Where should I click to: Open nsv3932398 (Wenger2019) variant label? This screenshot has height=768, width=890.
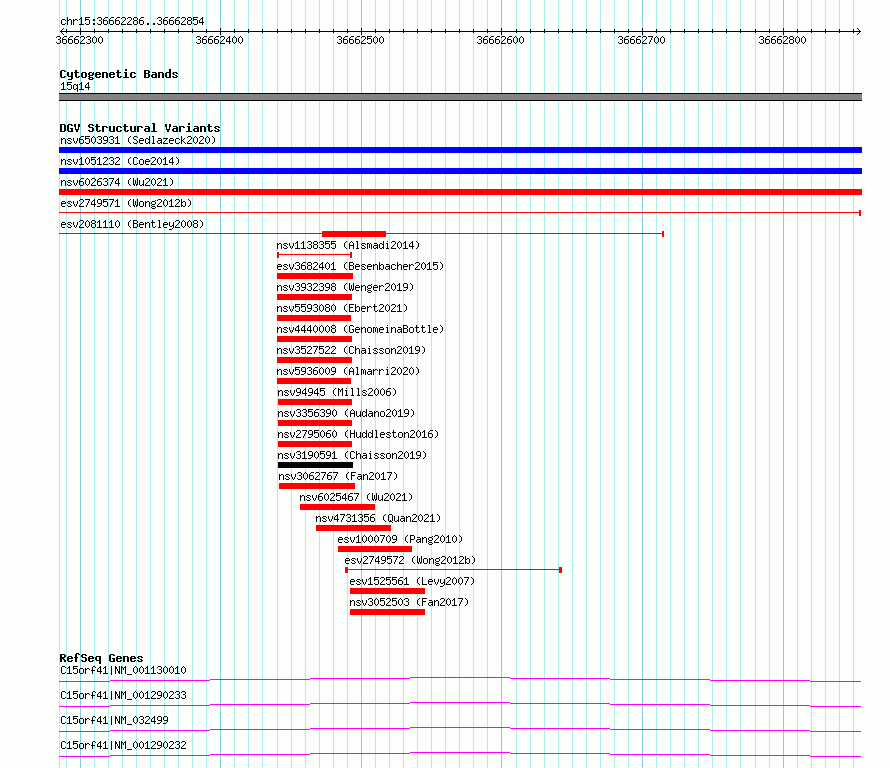point(345,287)
